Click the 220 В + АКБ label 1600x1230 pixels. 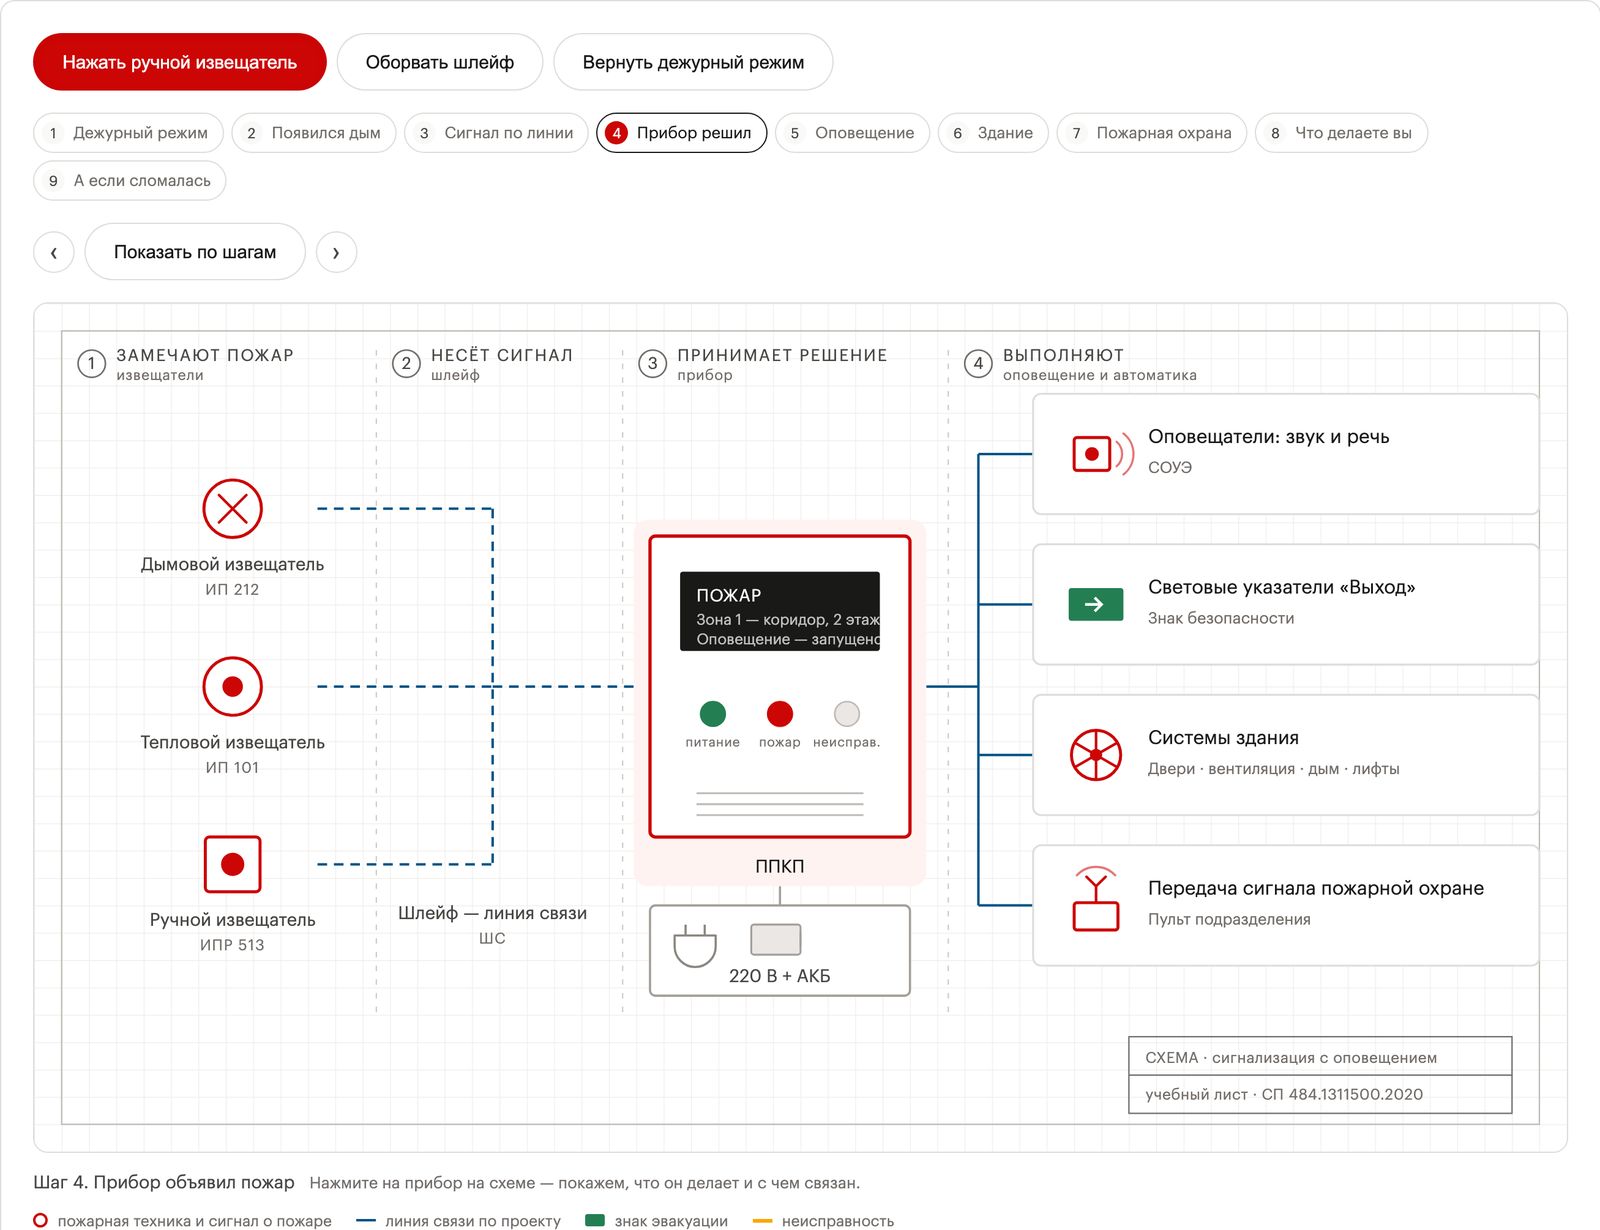780,976
